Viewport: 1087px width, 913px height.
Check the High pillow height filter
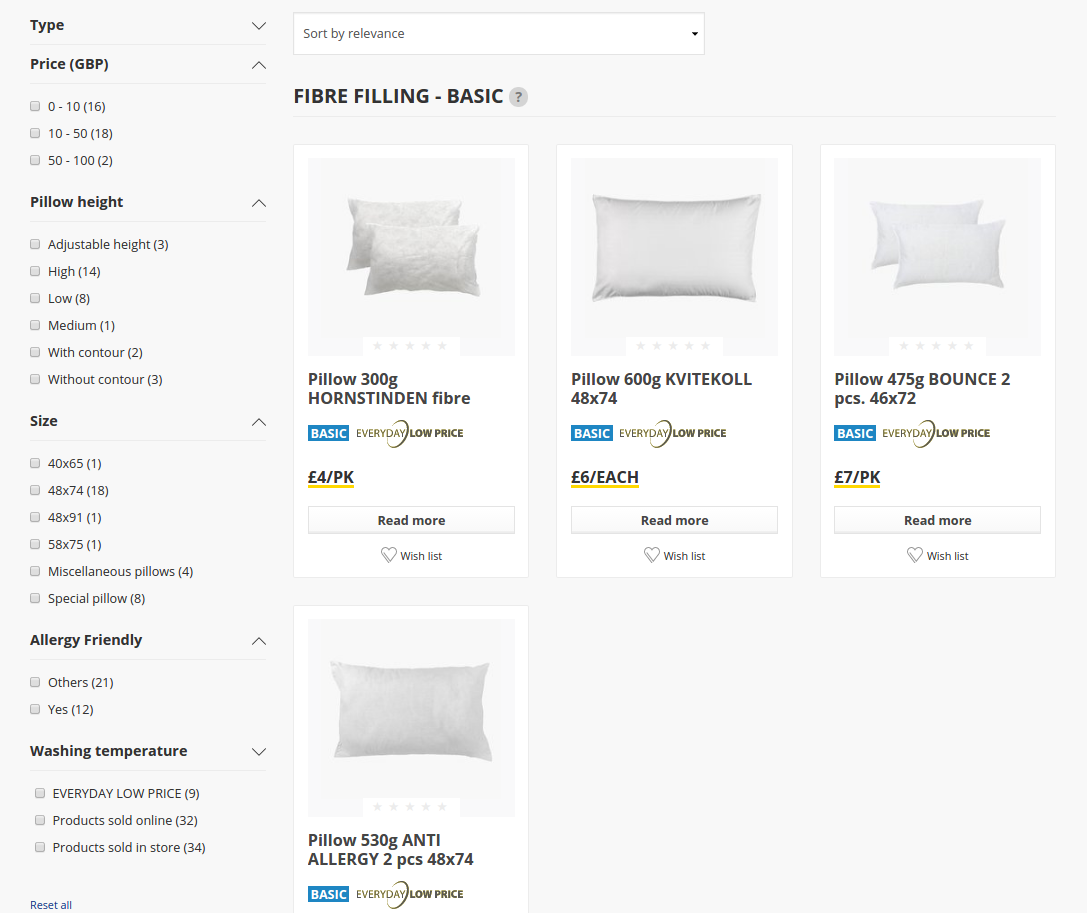(35, 271)
